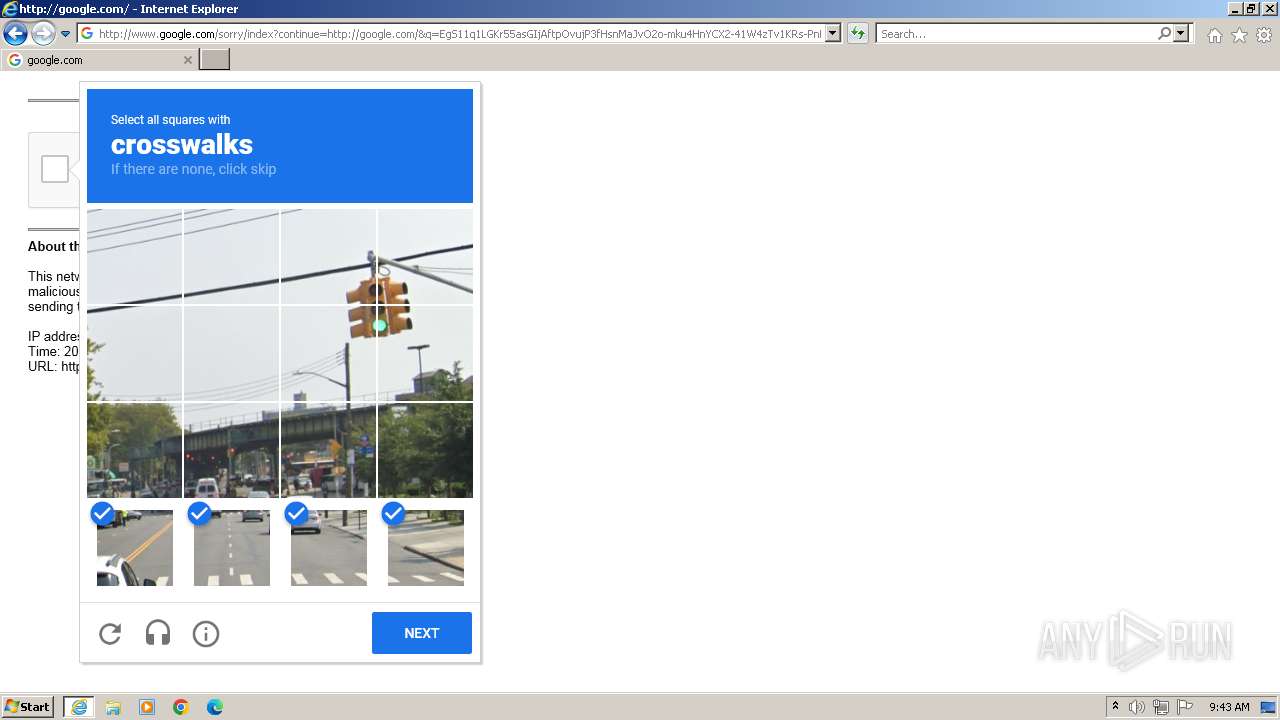This screenshot has height=720, width=1280.
Task: Deselect the tile with curb and crosswalk
Action: pyautogui.click(x=426, y=547)
